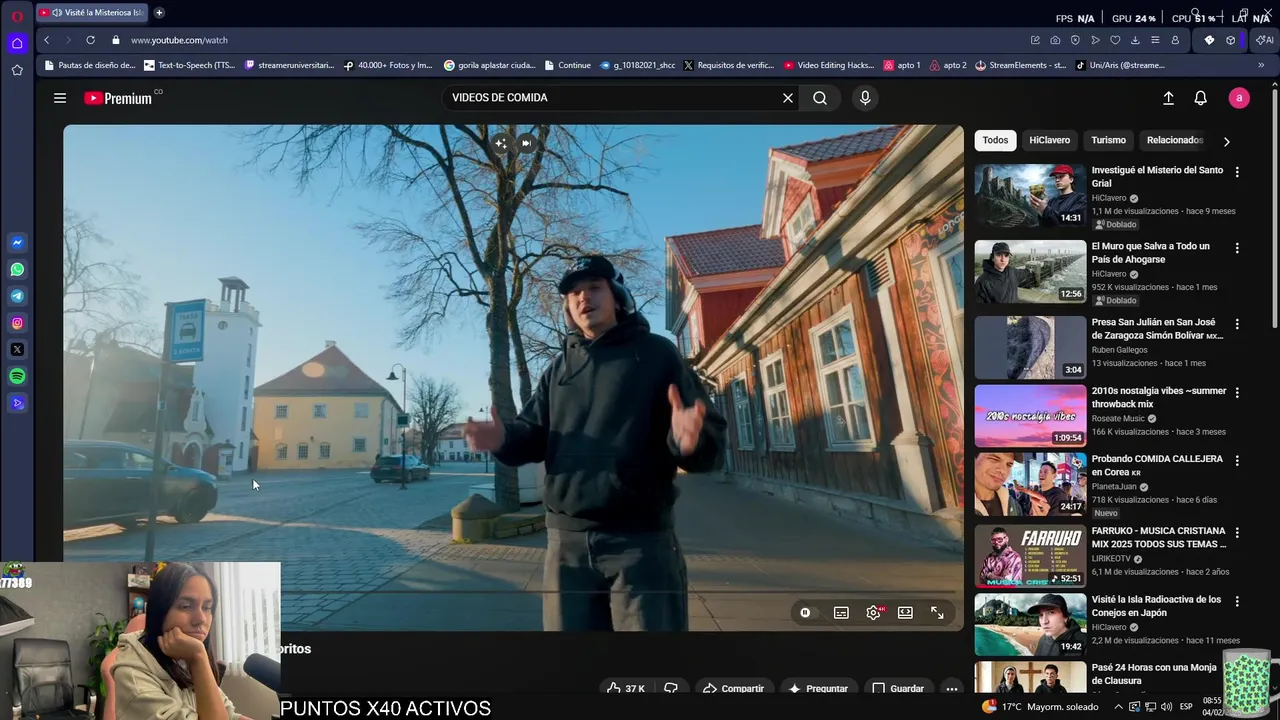This screenshot has height=720, width=1280.
Task: Open options menu for FARRUKO mix video
Action: click(1237, 533)
